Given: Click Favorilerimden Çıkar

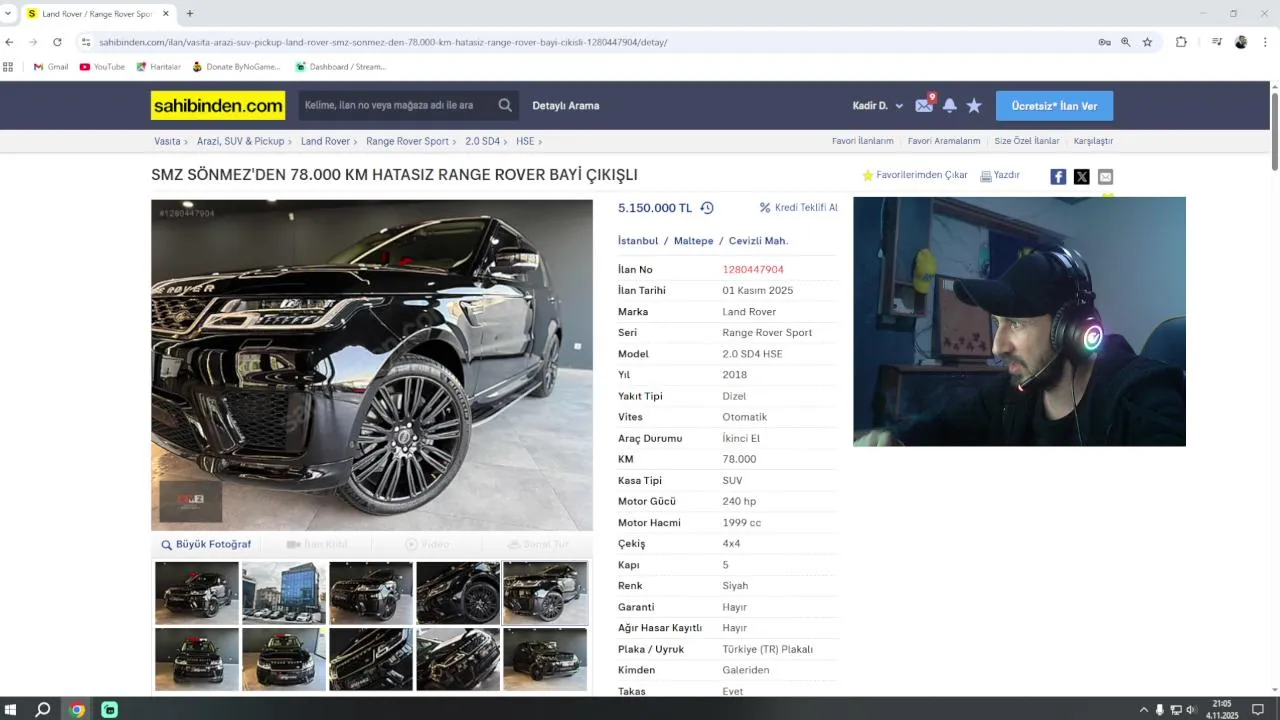Looking at the screenshot, I should [x=915, y=175].
